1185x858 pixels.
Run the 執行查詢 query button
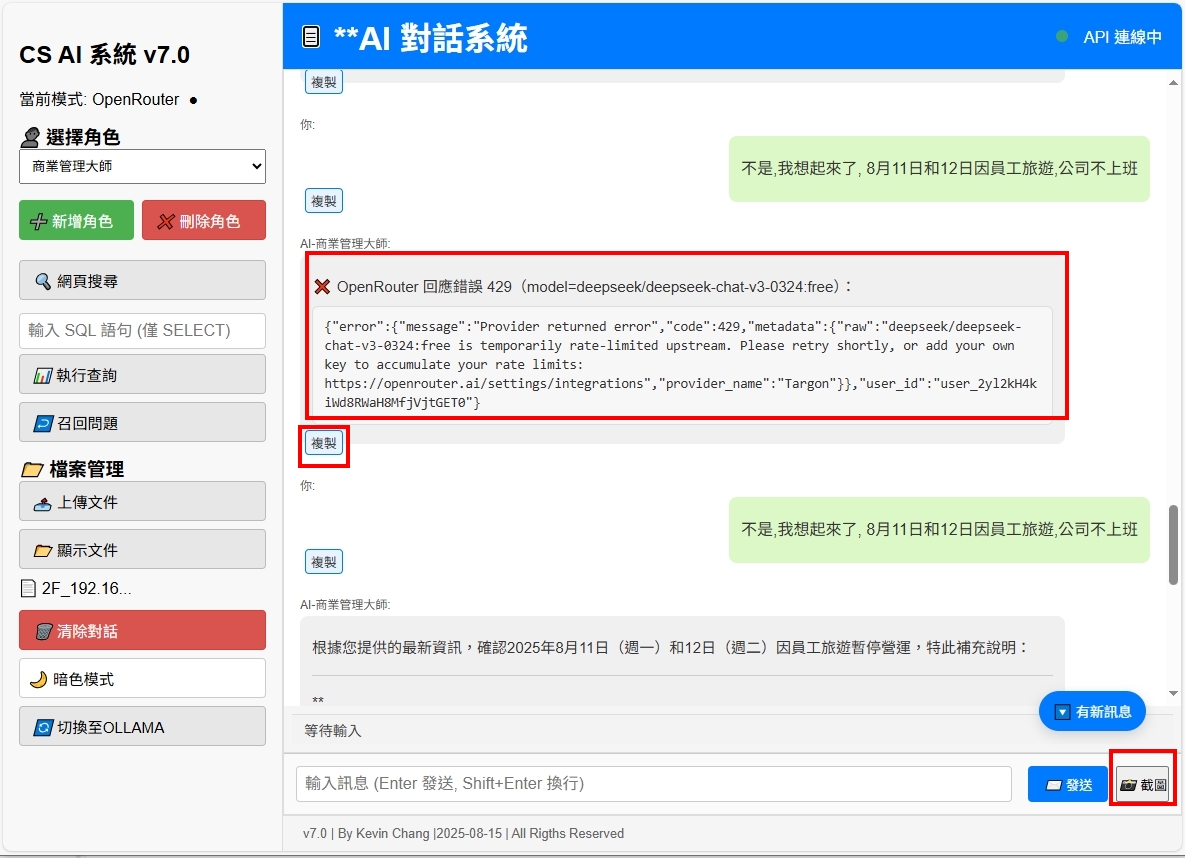(x=142, y=374)
